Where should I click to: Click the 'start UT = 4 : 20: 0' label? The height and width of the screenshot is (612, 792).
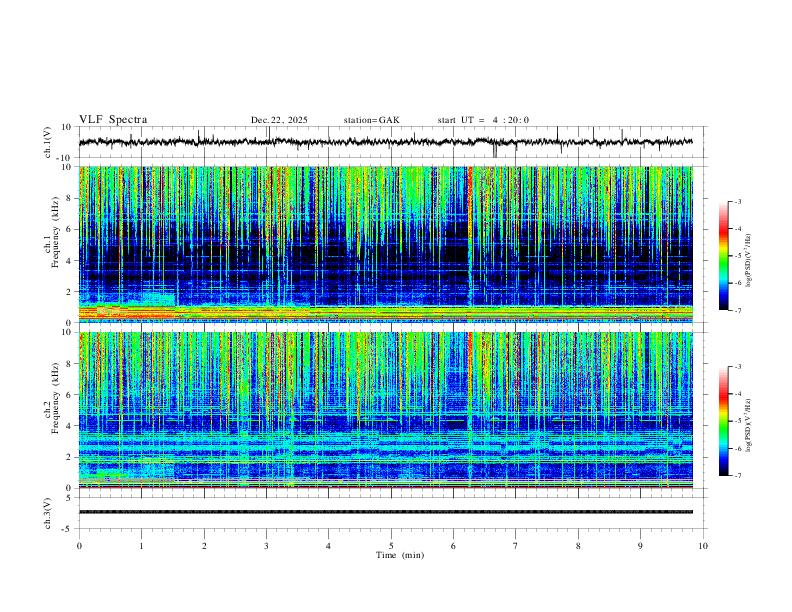click(x=483, y=120)
